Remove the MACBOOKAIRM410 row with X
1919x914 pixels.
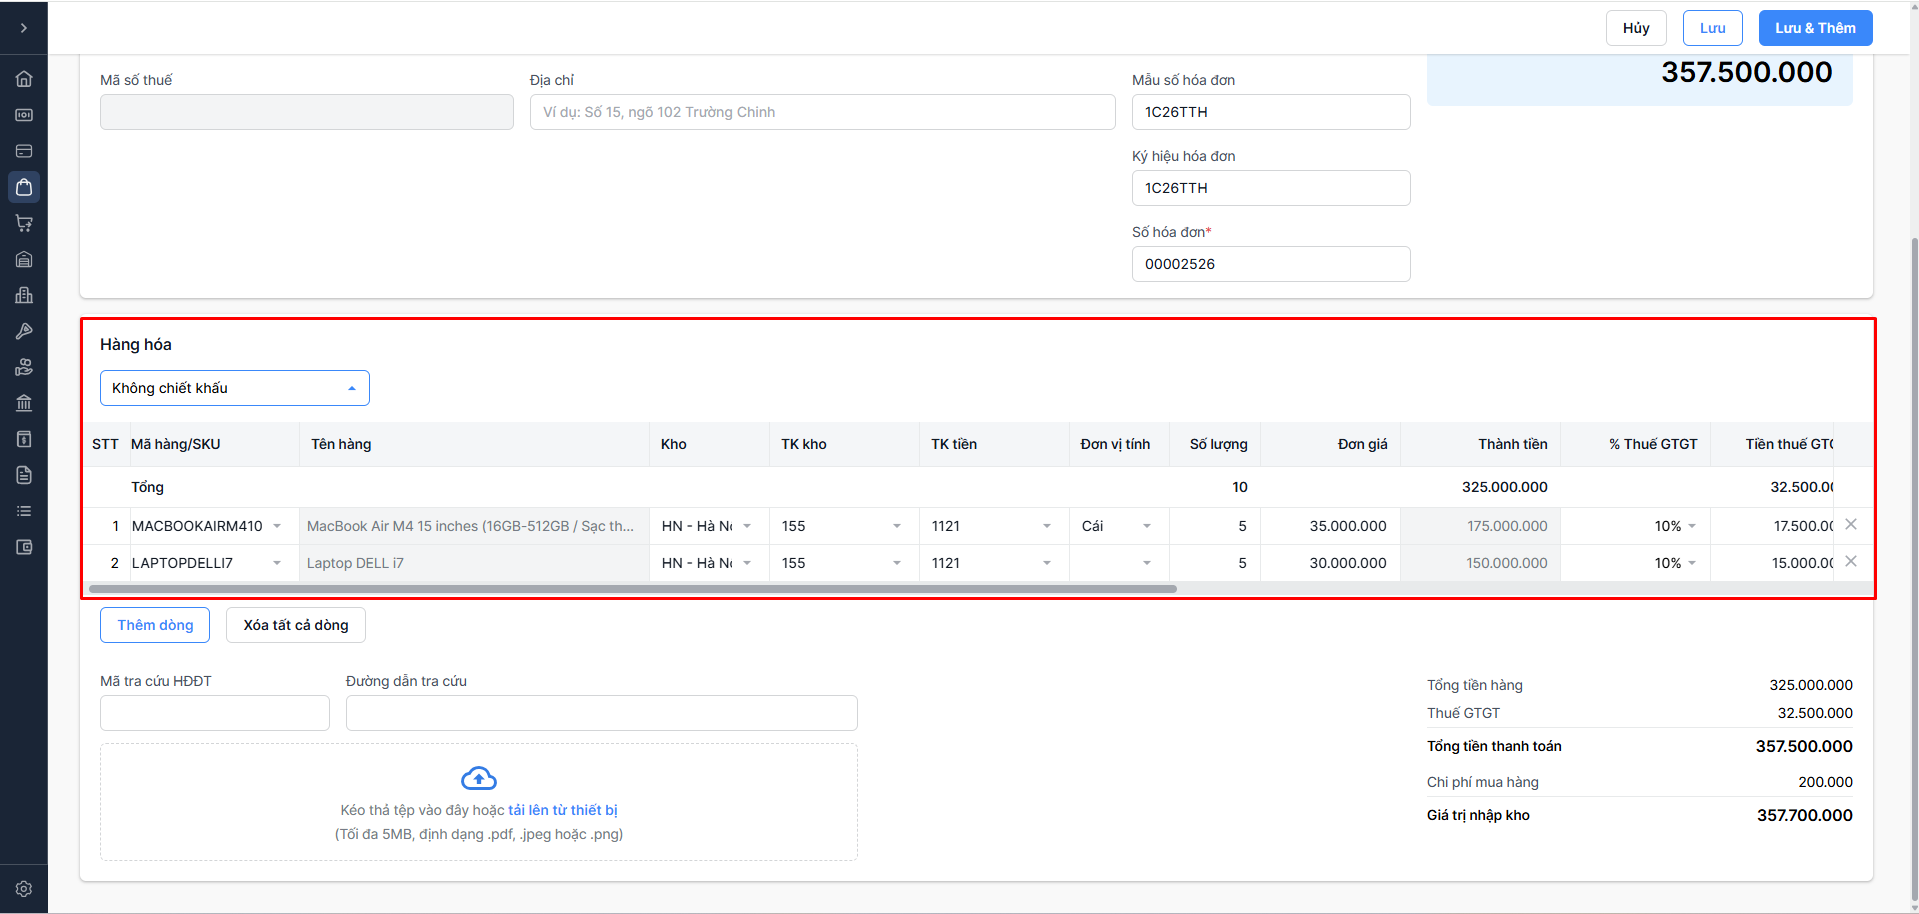[x=1851, y=524]
